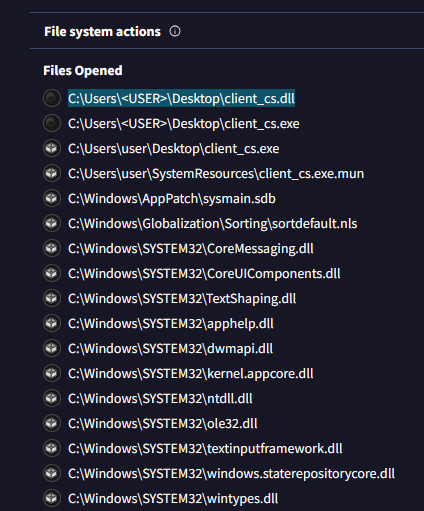This screenshot has height=511, width=424.
Task: Select the Sorting\sortdefault.nls path
Action: pyautogui.click(x=213, y=224)
